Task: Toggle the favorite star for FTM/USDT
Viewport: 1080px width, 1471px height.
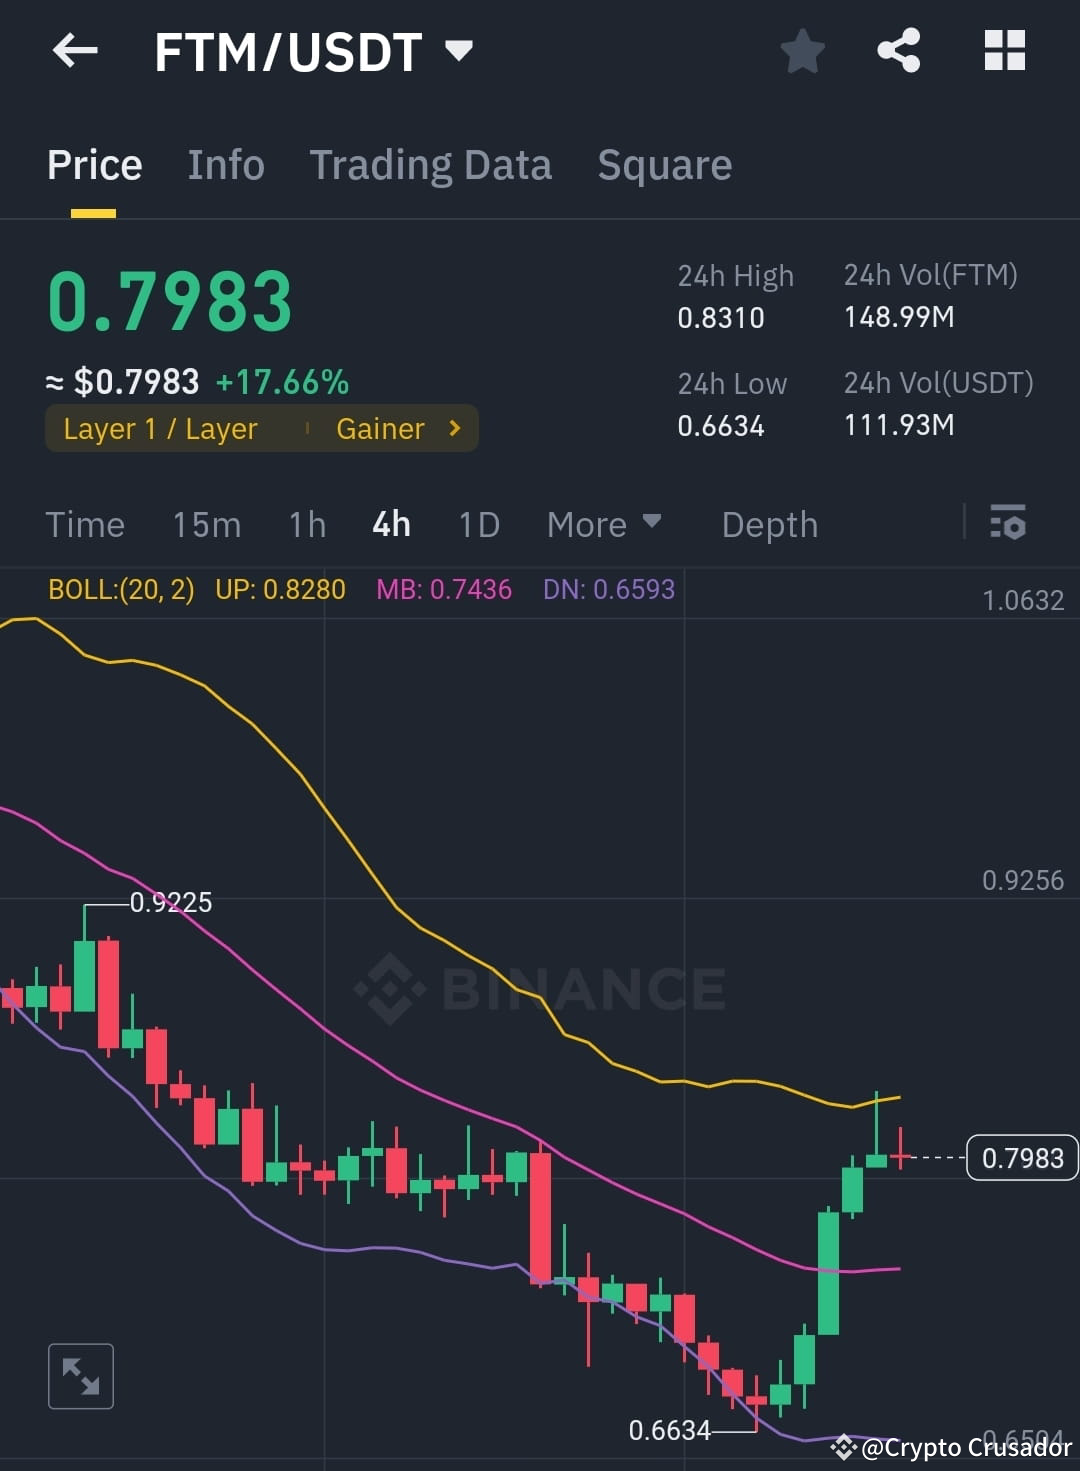Action: click(x=802, y=49)
